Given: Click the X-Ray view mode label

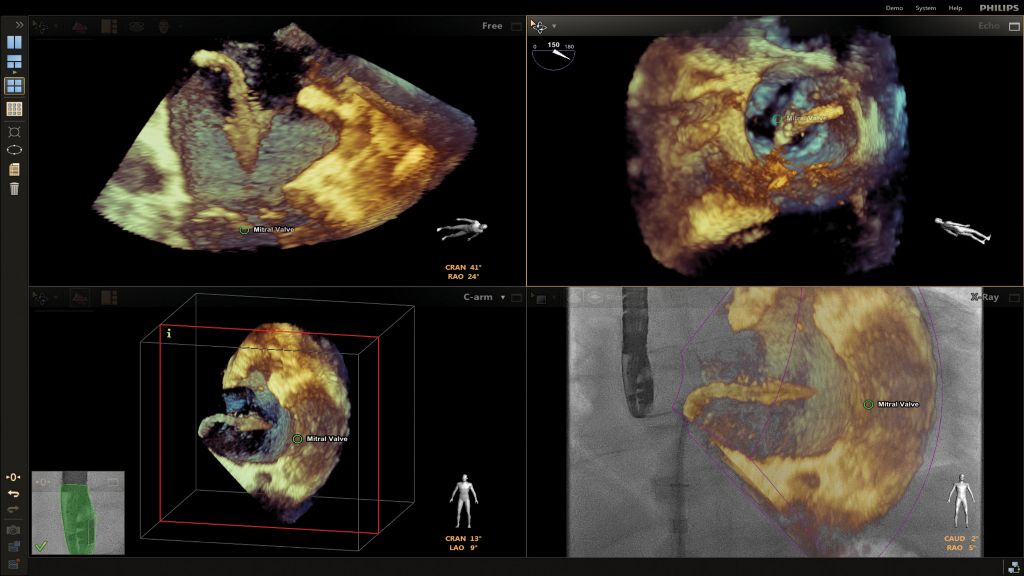Looking at the screenshot, I should click(x=984, y=297).
